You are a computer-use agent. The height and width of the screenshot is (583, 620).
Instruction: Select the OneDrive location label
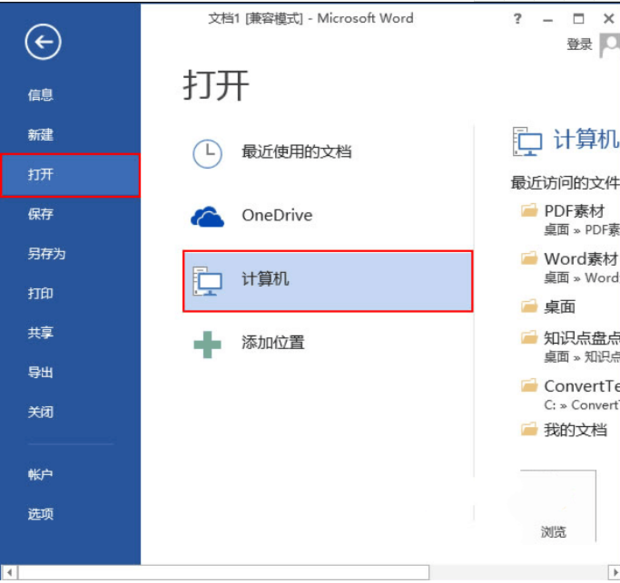coord(277,215)
